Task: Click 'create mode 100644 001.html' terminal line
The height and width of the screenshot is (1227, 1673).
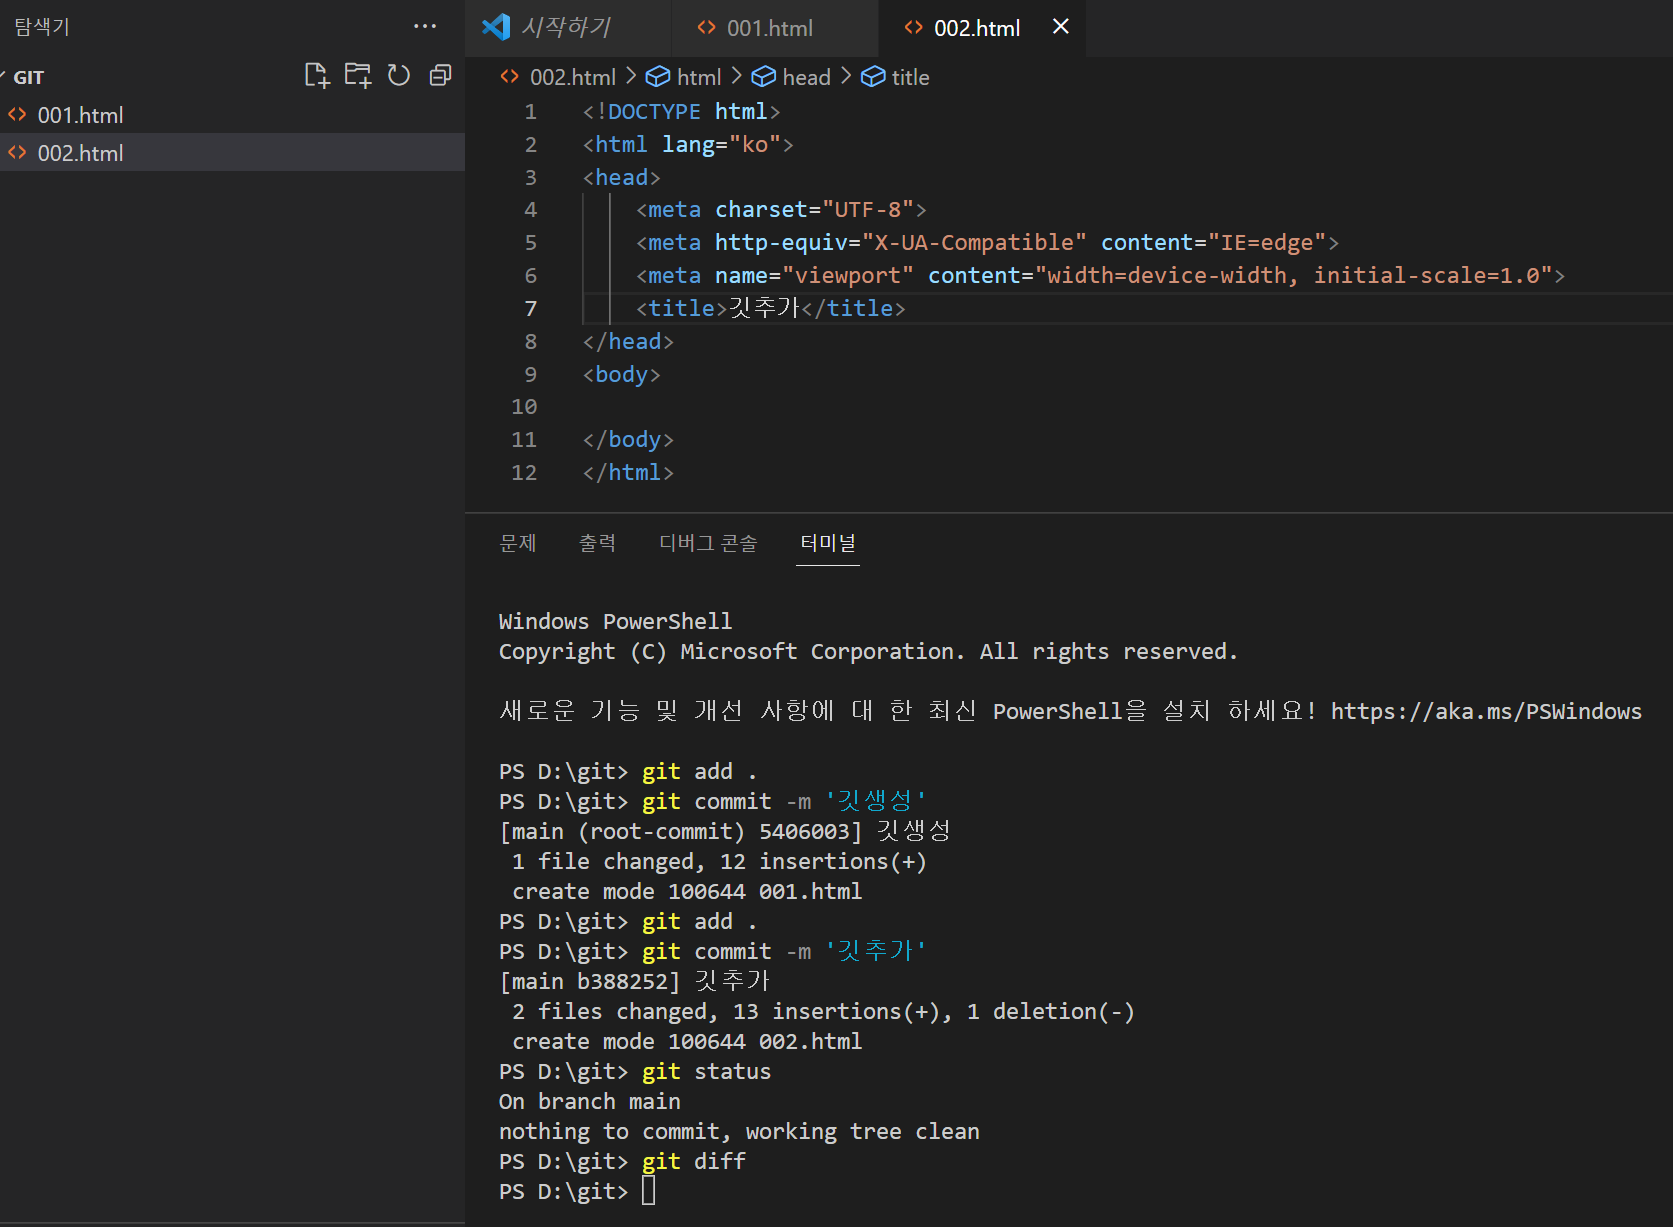Action: [687, 892]
